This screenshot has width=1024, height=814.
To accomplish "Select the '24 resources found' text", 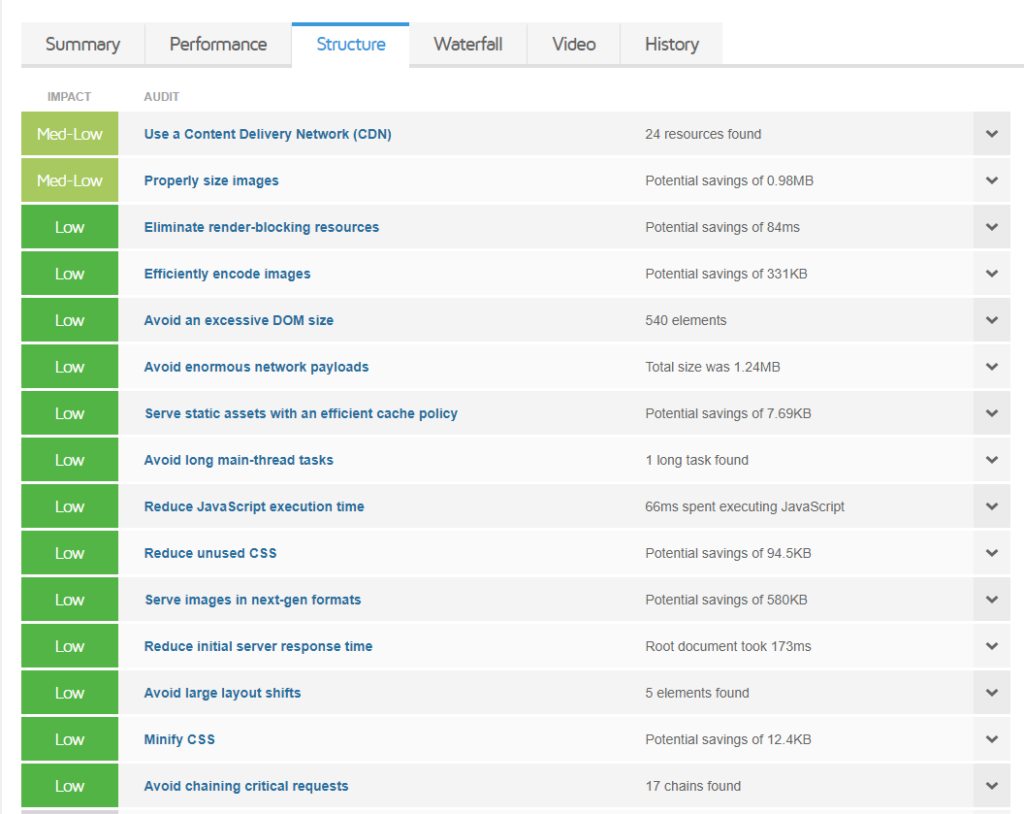I will [703, 134].
